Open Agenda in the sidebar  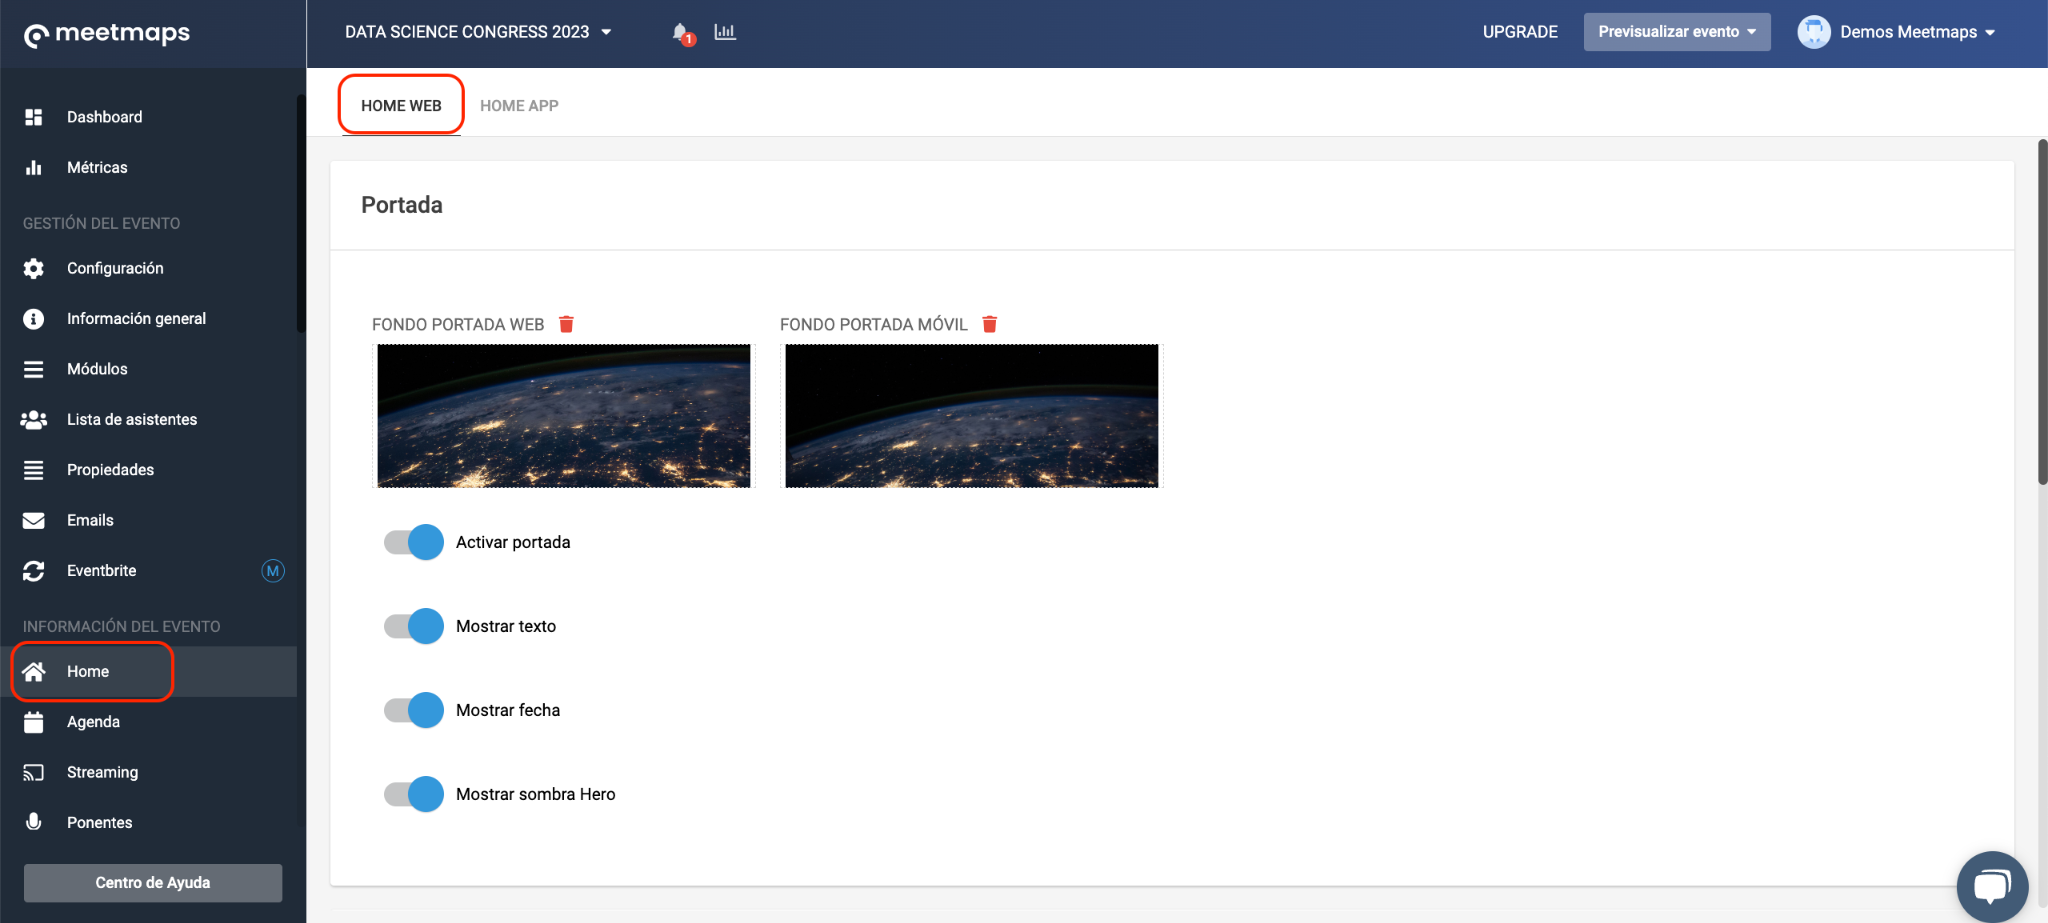(149, 722)
